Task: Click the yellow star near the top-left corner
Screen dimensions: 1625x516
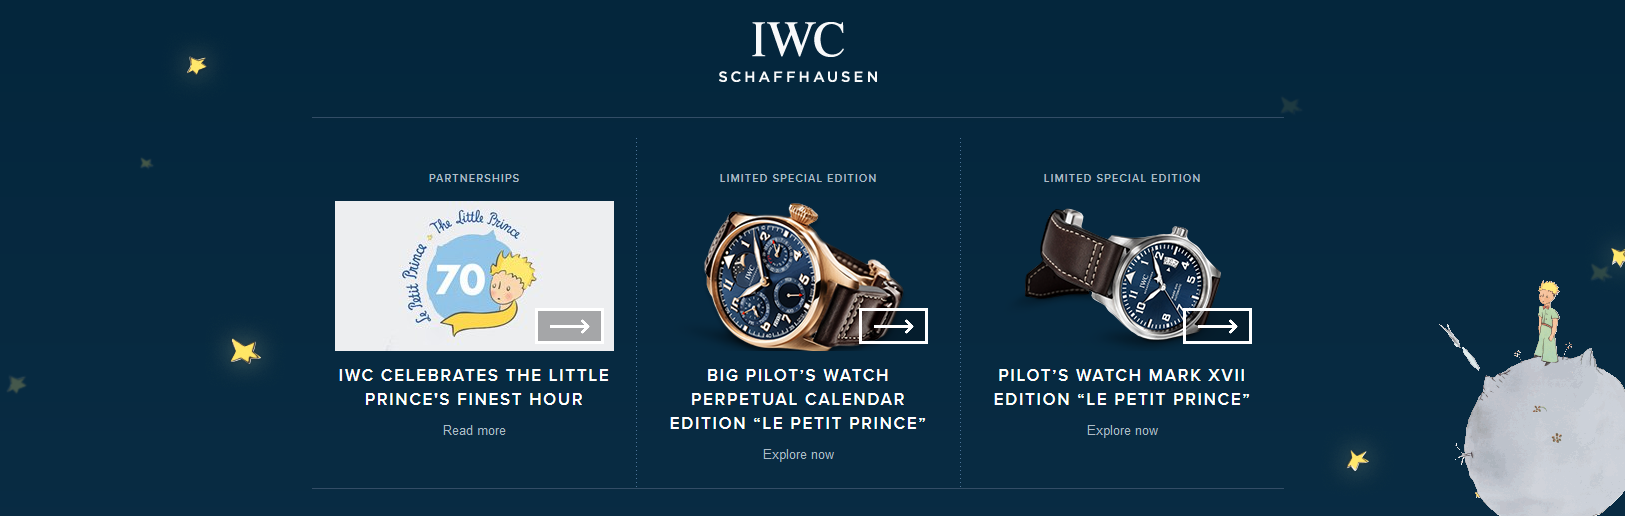Action: 197,65
